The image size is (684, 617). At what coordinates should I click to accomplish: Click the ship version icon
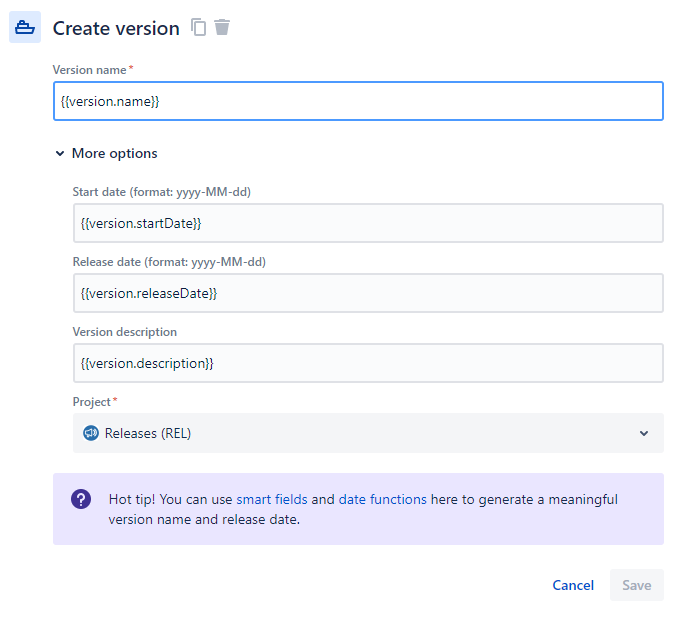(25, 28)
